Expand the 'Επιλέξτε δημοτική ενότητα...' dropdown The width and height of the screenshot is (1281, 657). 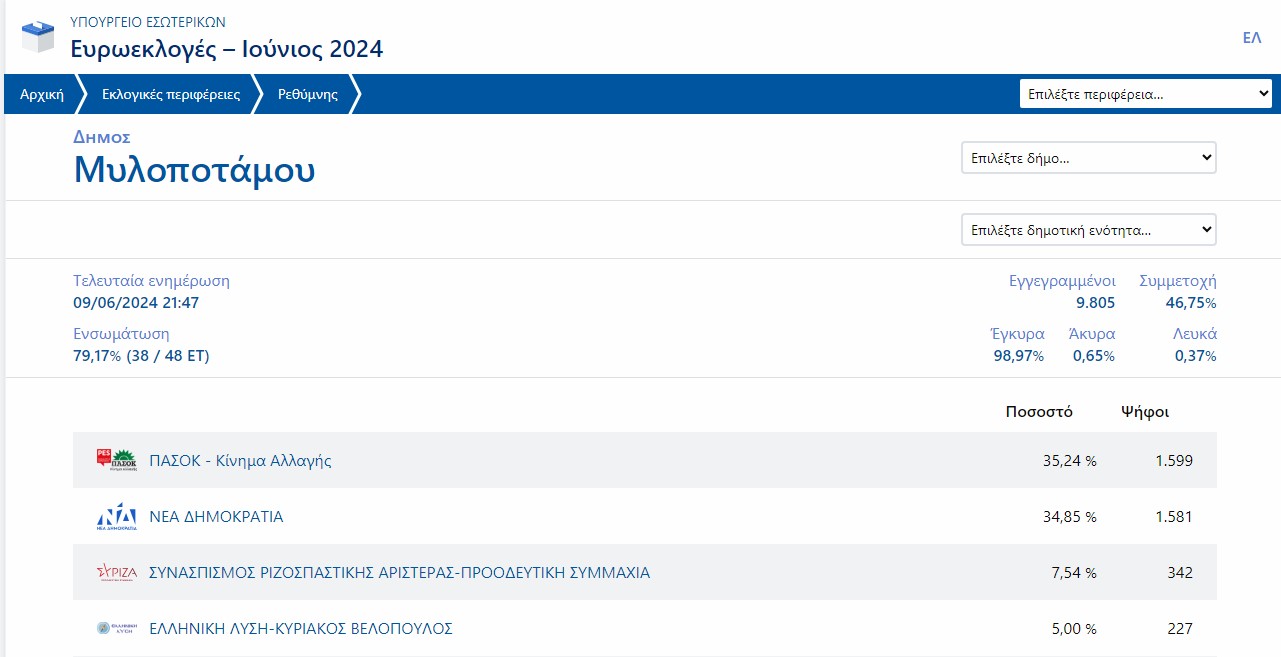coord(1088,230)
